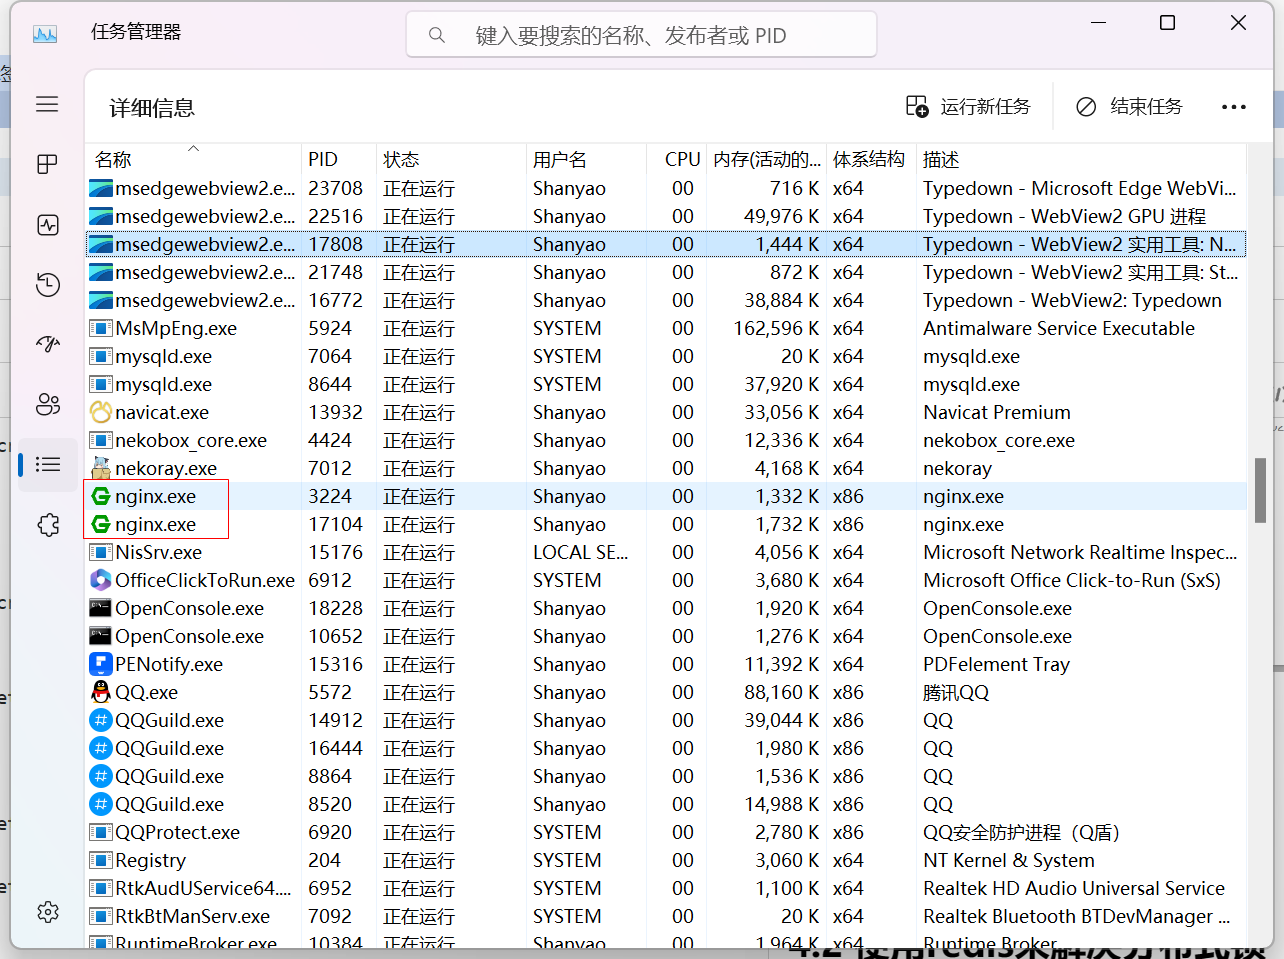1284x959 pixels.
Task: Click PID cell "16444" of QQGuild.exe
Action: click(336, 748)
